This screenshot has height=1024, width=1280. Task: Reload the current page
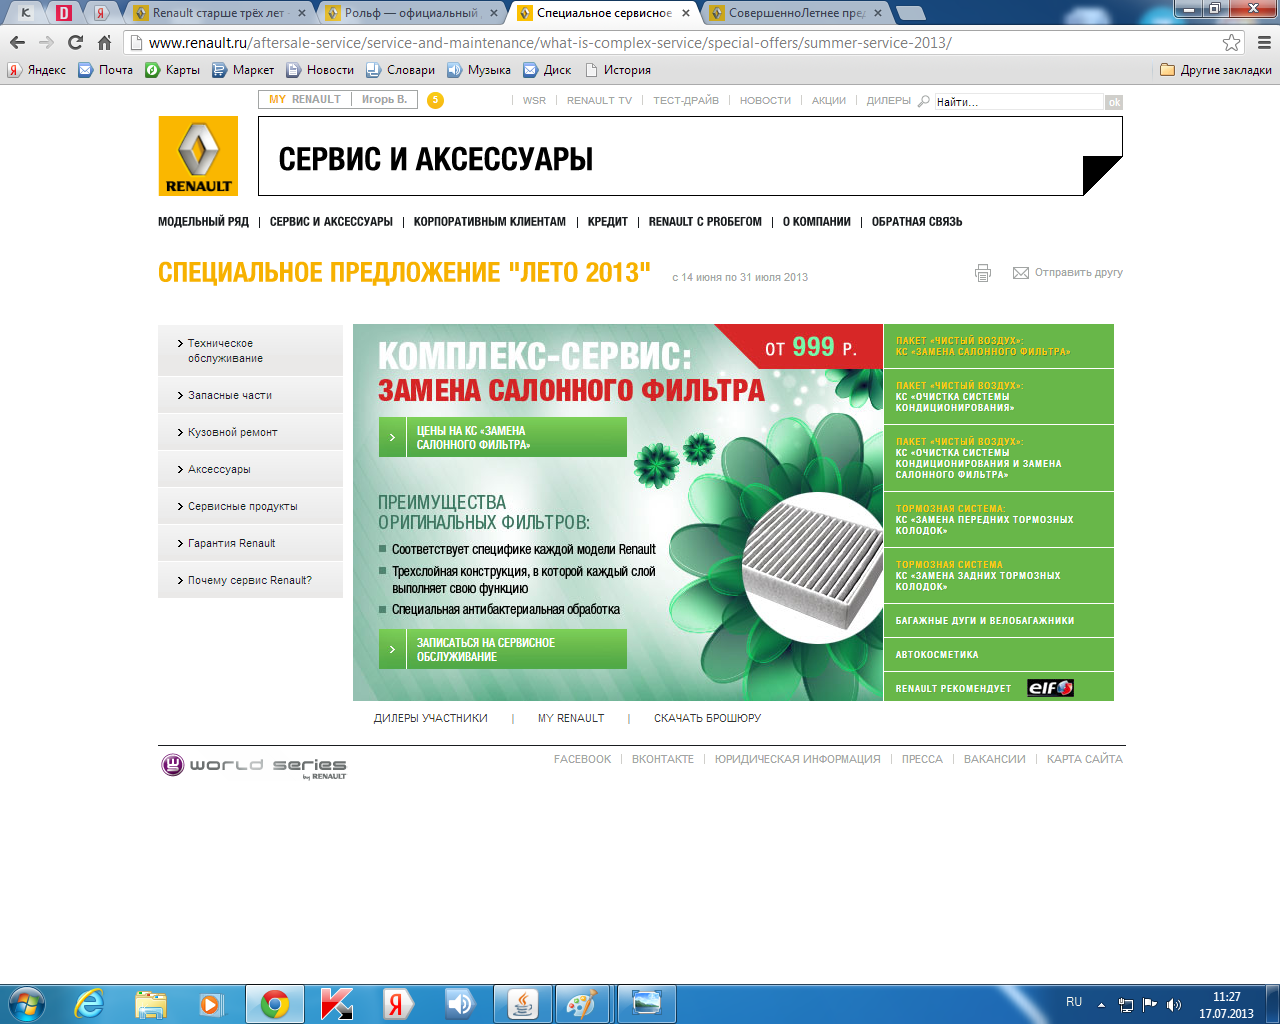pyautogui.click(x=75, y=42)
